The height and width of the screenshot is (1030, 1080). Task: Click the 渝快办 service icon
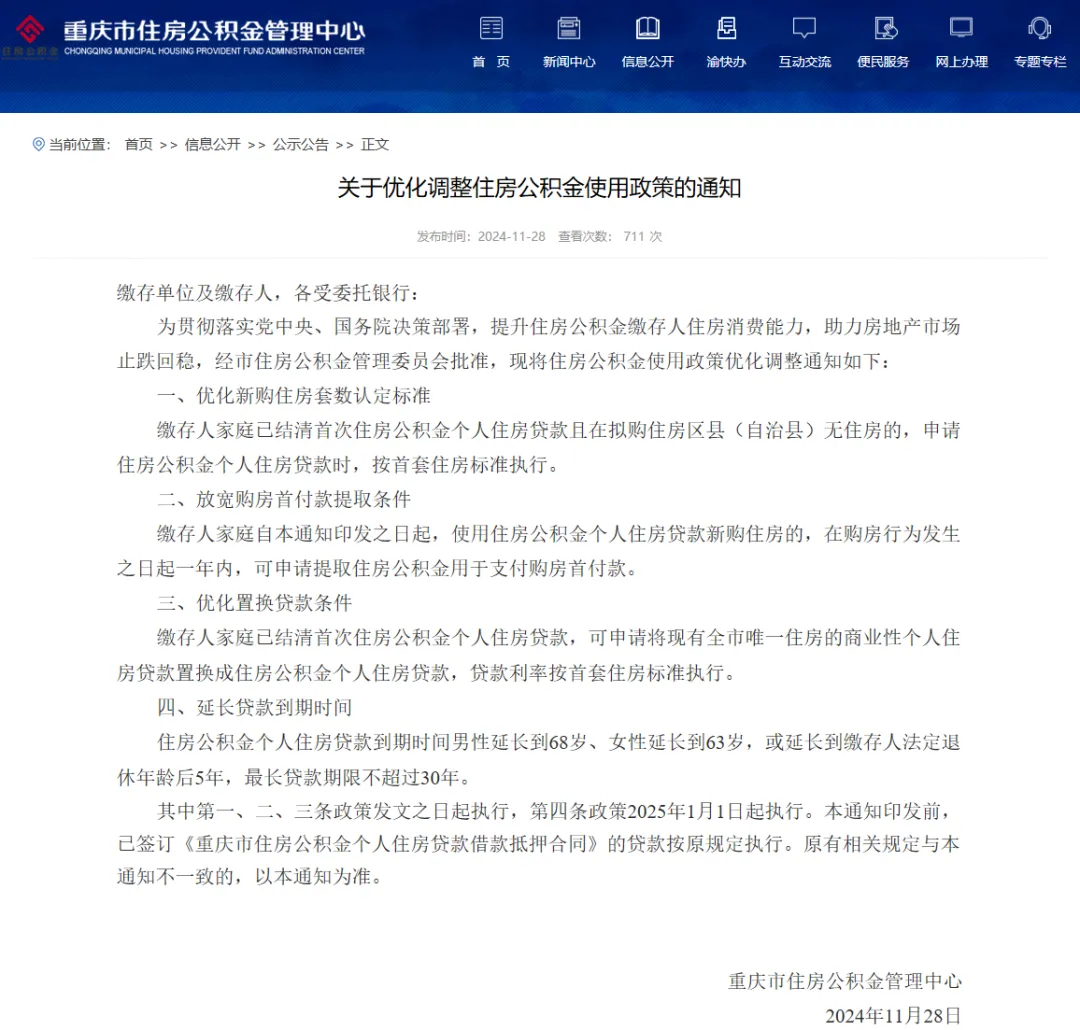tap(726, 28)
